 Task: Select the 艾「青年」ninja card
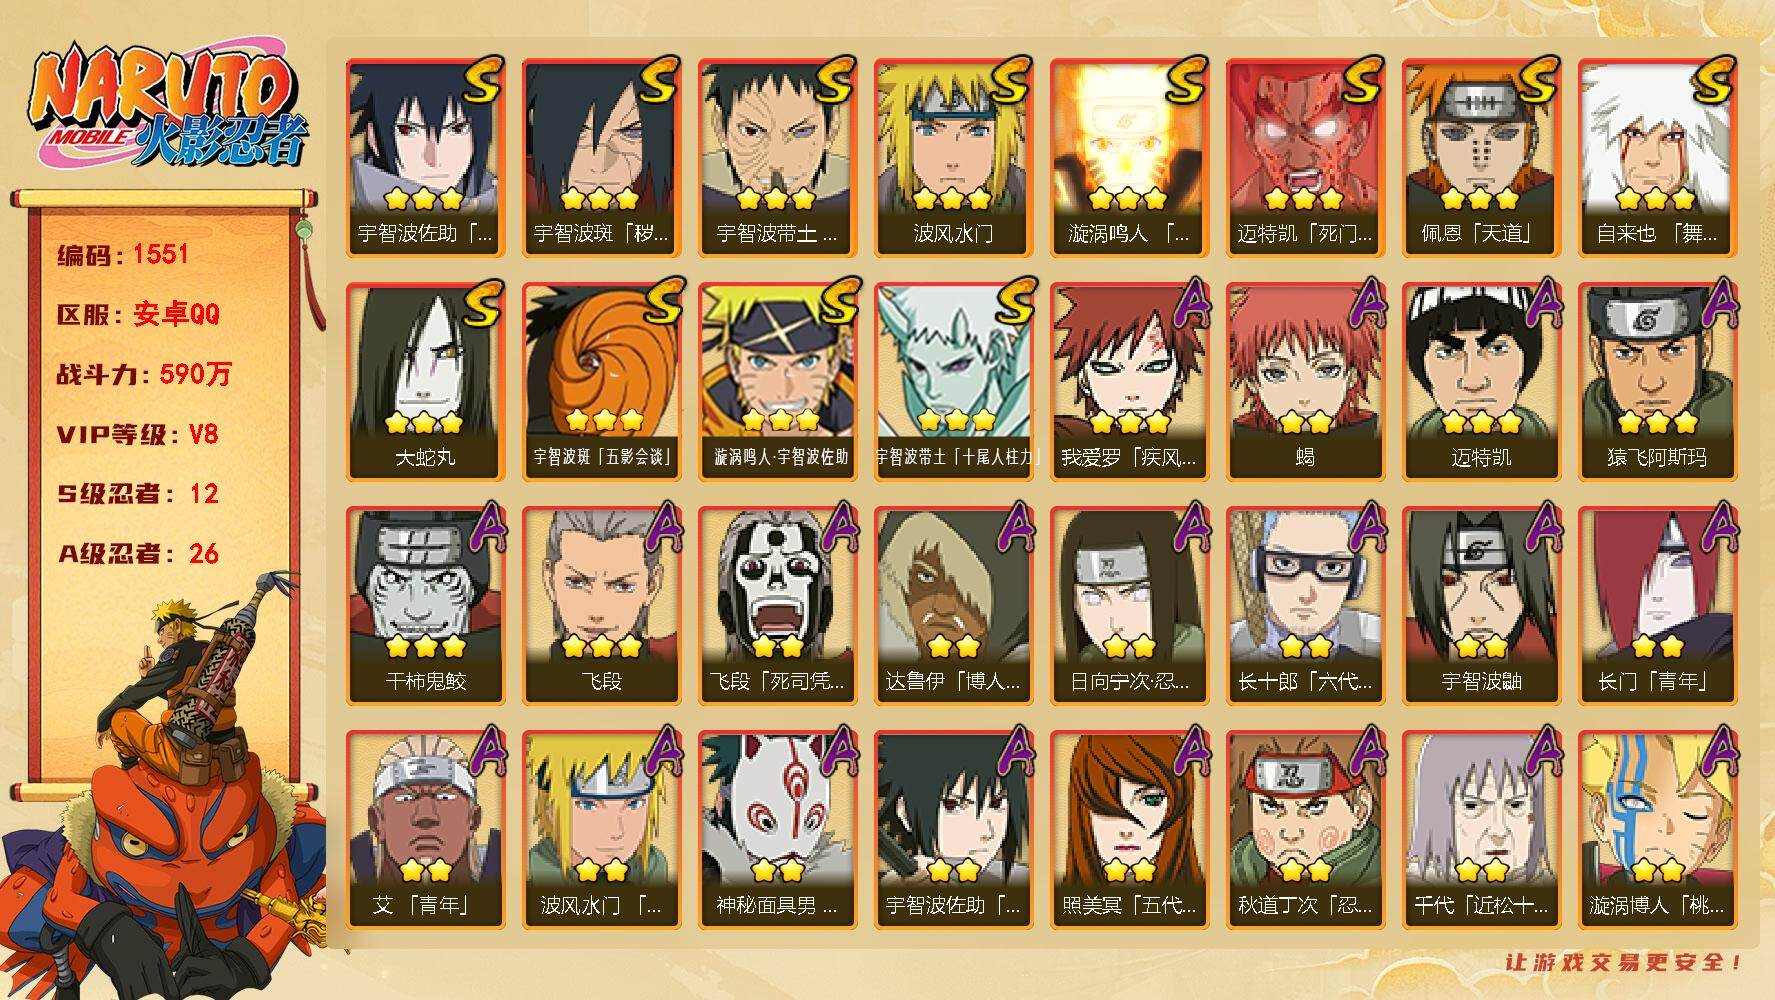coord(425,830)
